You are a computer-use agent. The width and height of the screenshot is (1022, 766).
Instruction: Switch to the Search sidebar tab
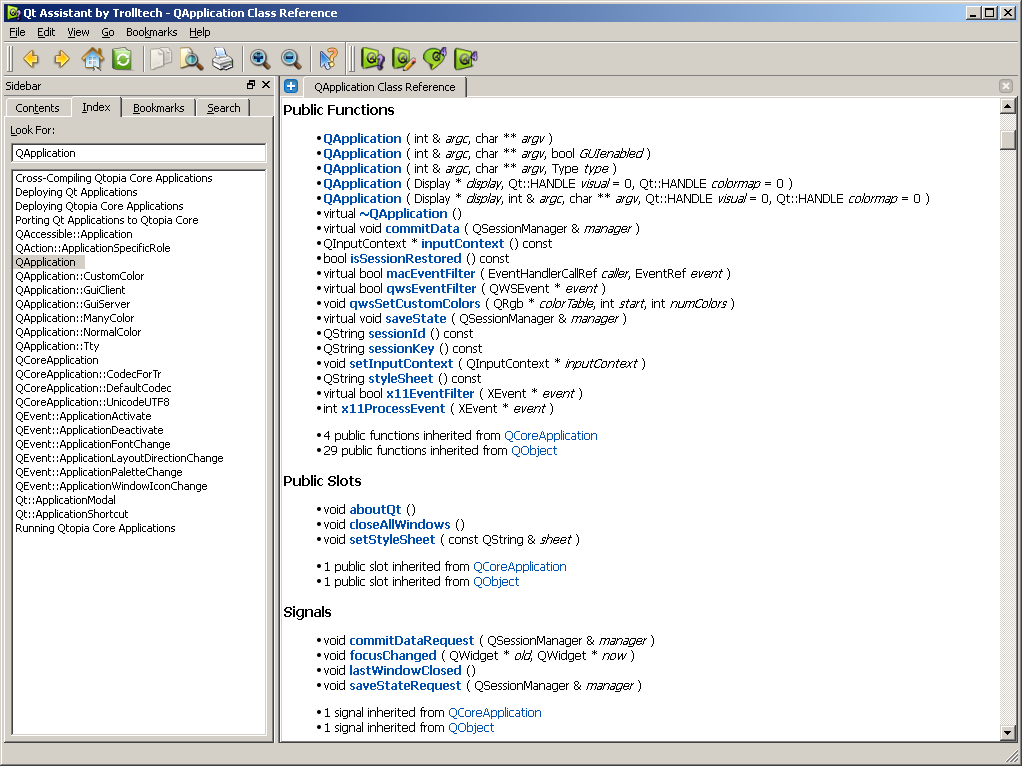pyautogui.click(x=224, y=108)
